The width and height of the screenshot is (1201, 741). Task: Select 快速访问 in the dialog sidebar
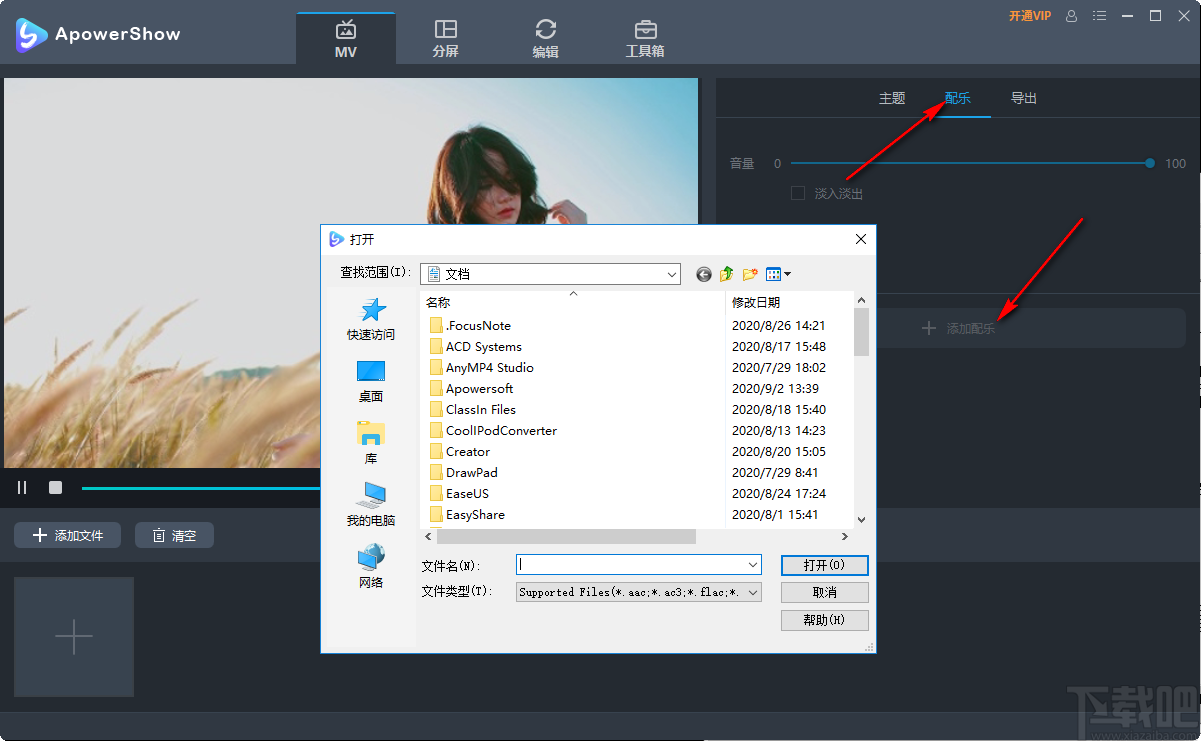(371, 320)
